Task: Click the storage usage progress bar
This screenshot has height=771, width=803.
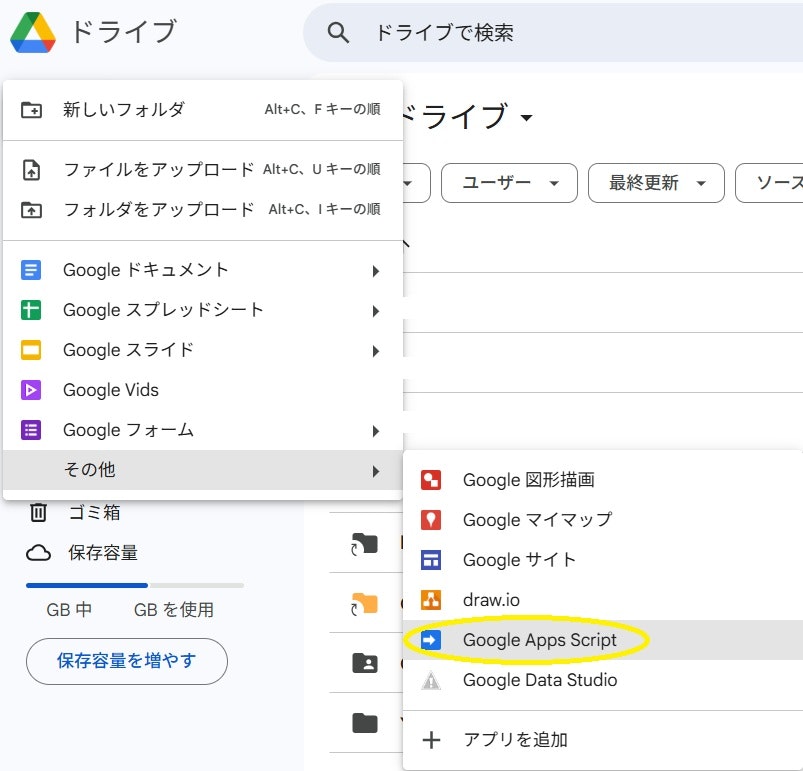Action: coord(135,585)
